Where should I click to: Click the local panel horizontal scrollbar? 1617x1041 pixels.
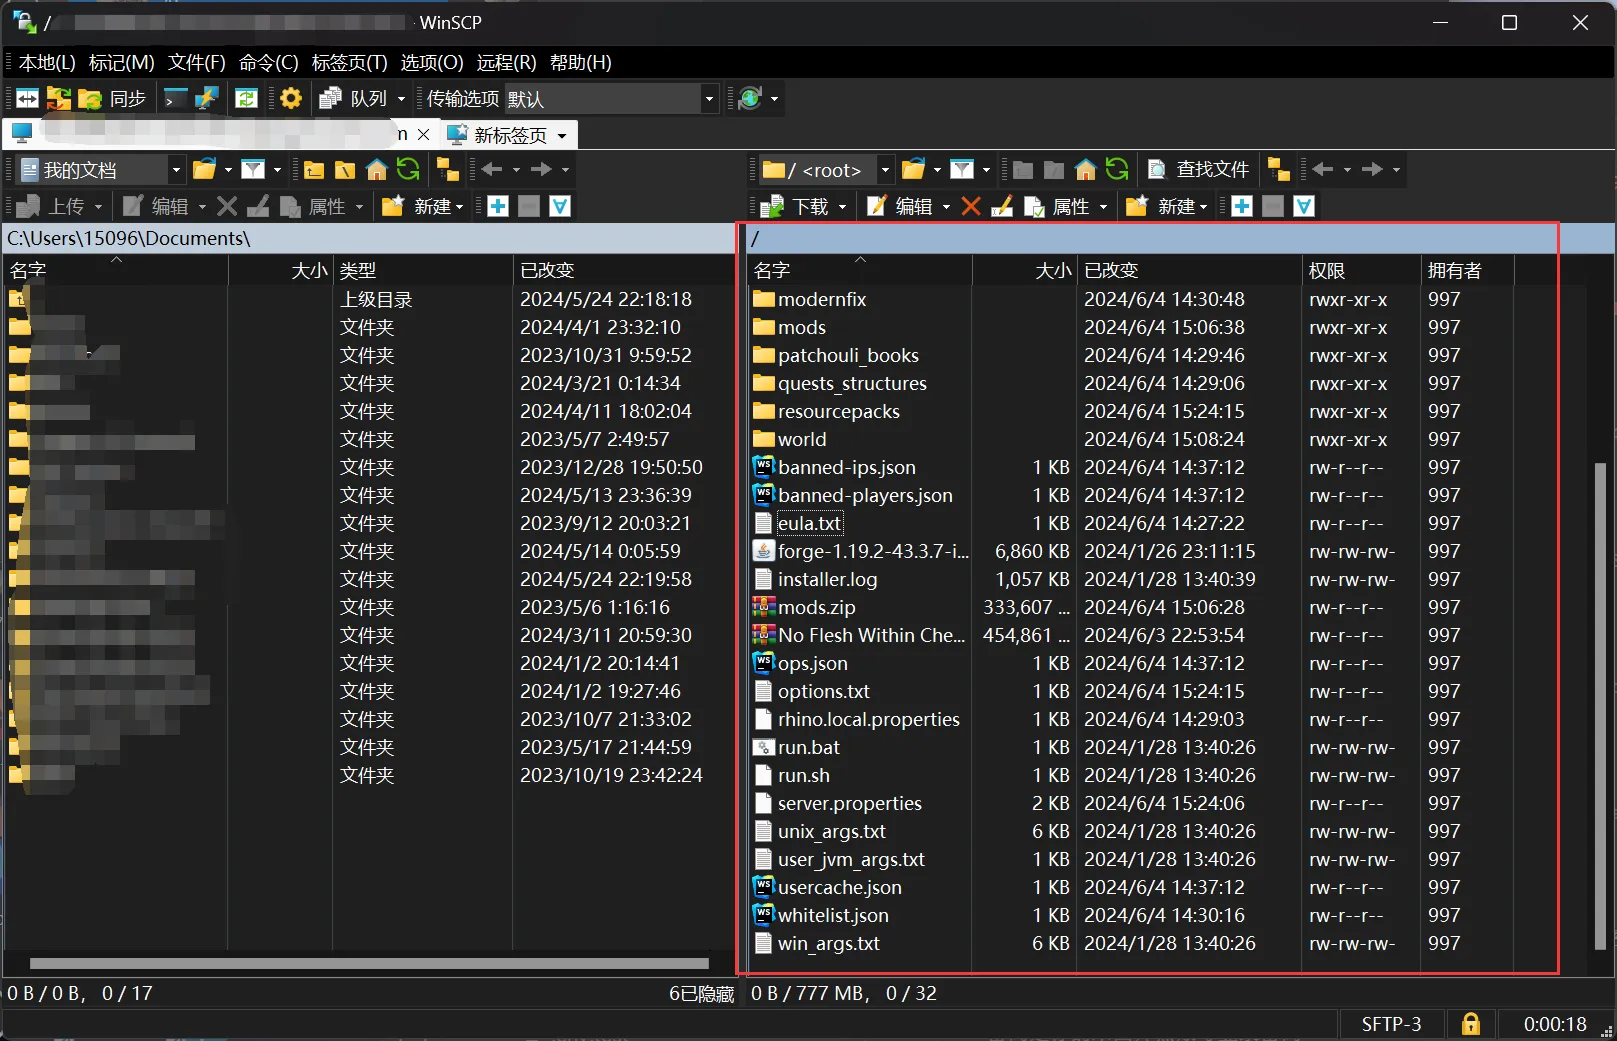(x=369, y=964)
